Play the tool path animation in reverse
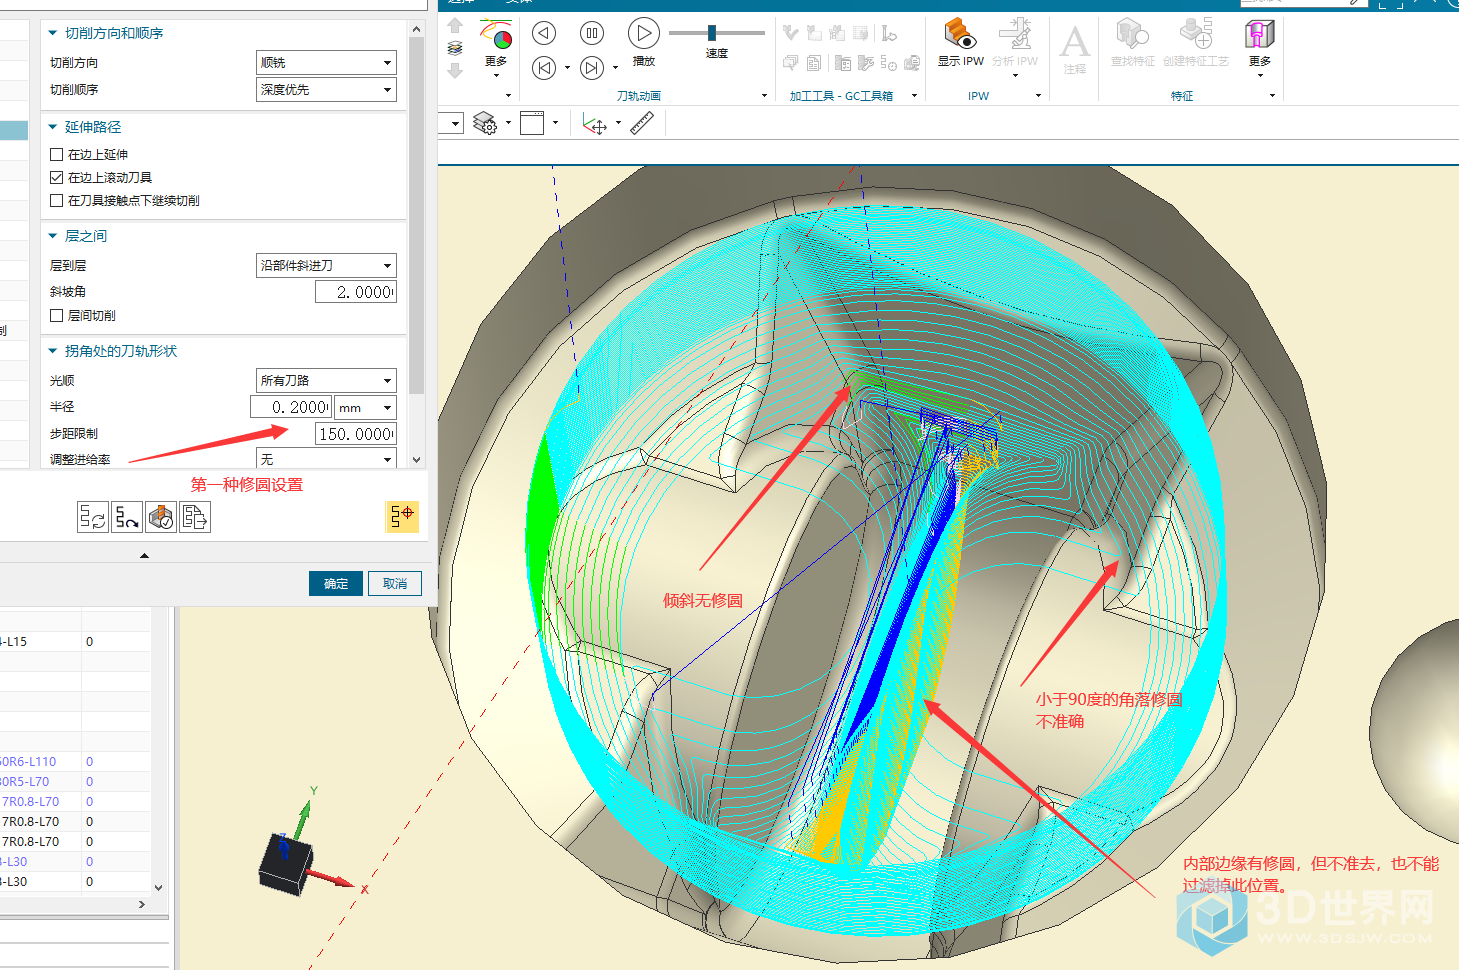 tap(544, 33)
